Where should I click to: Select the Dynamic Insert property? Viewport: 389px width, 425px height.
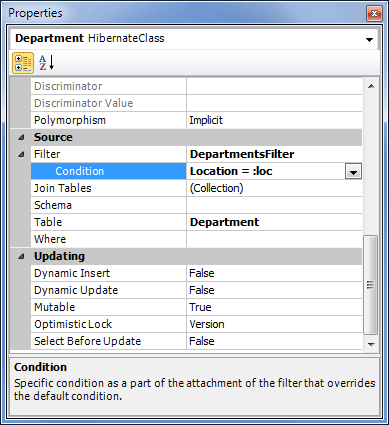pyautogui.click(x=72, y=273)
